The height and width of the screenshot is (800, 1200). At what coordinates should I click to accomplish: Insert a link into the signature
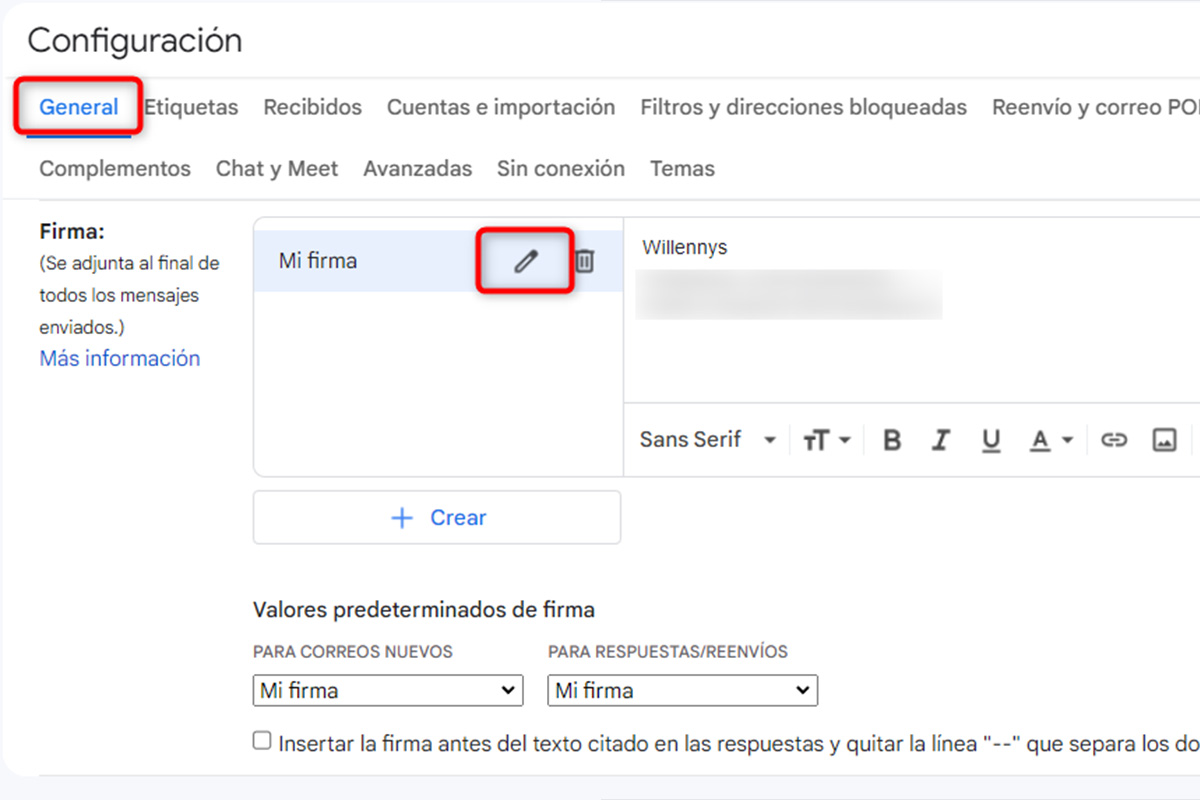pyautogui.click(x=1114, y=439)
